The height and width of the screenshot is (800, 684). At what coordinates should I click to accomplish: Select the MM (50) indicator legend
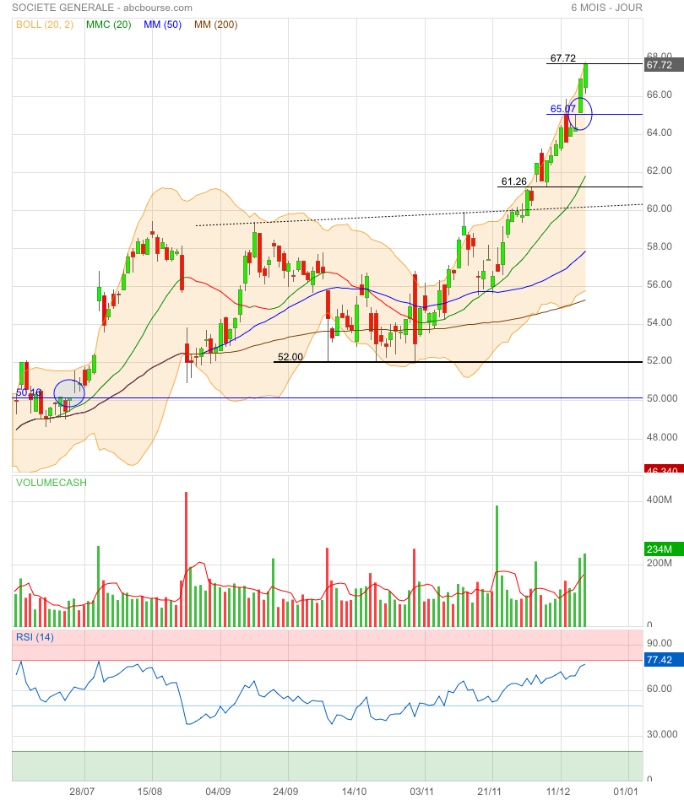[163, 24]
